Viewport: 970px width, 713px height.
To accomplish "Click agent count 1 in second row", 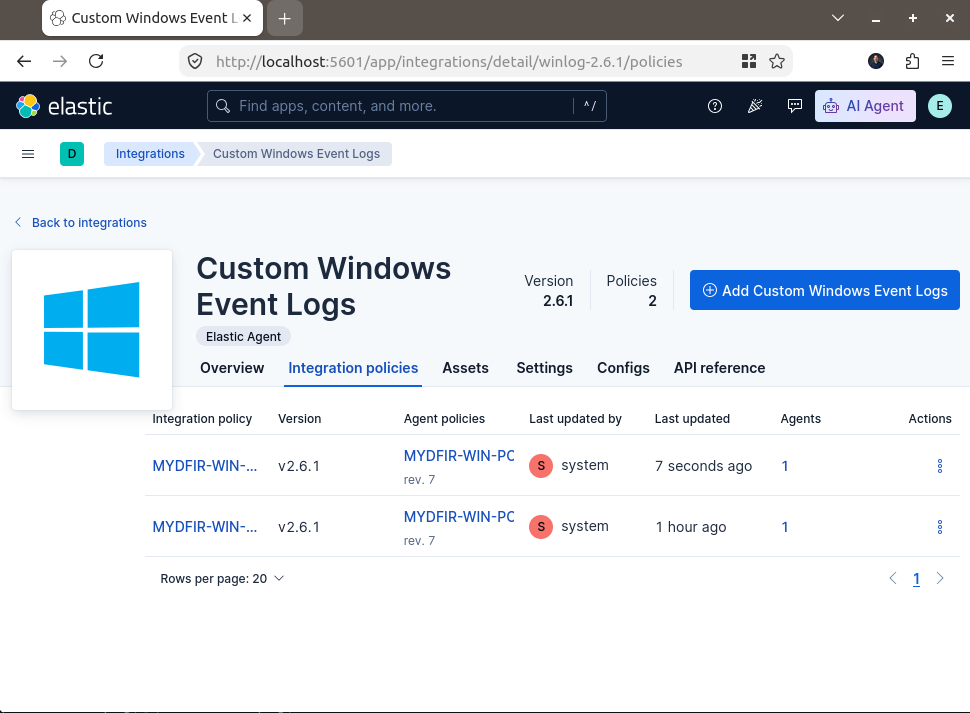I will point(785,527).
